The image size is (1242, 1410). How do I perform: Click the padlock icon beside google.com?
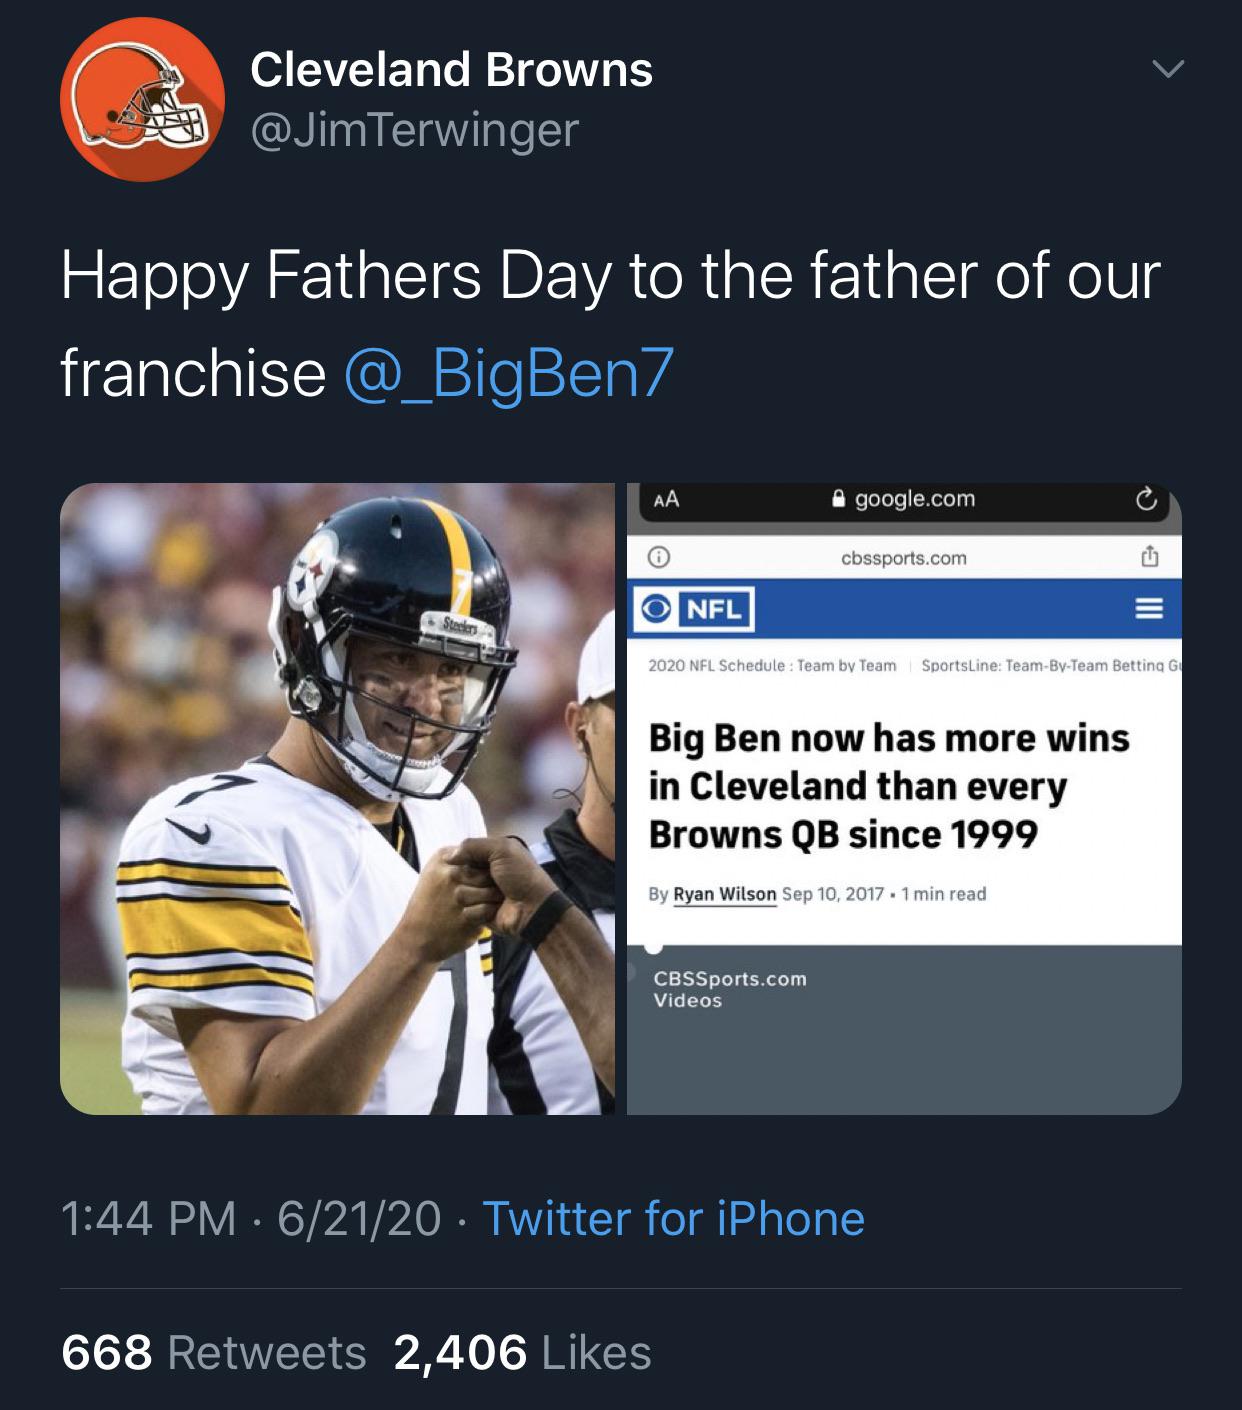[x=841, y=500]
